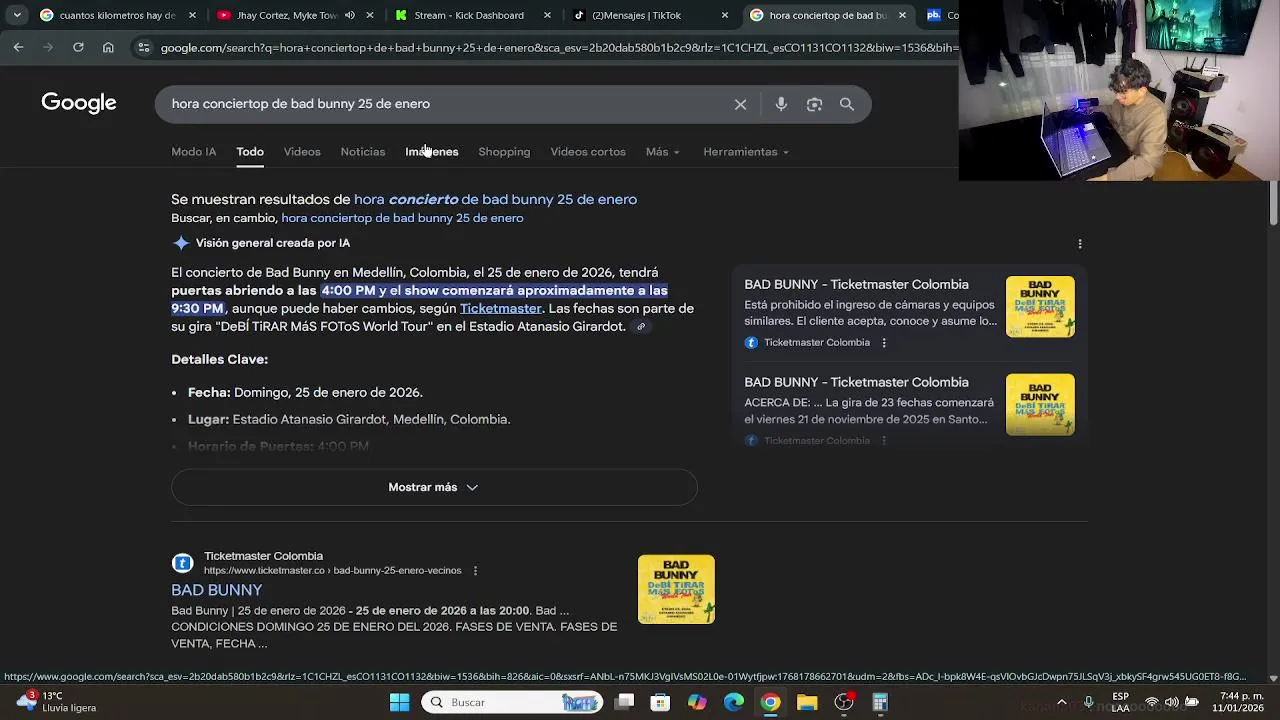Viewport: 1280px width, 720px height.
Task: Open options next to ticketmaster.co result URL
Action: tap(475, 570)
